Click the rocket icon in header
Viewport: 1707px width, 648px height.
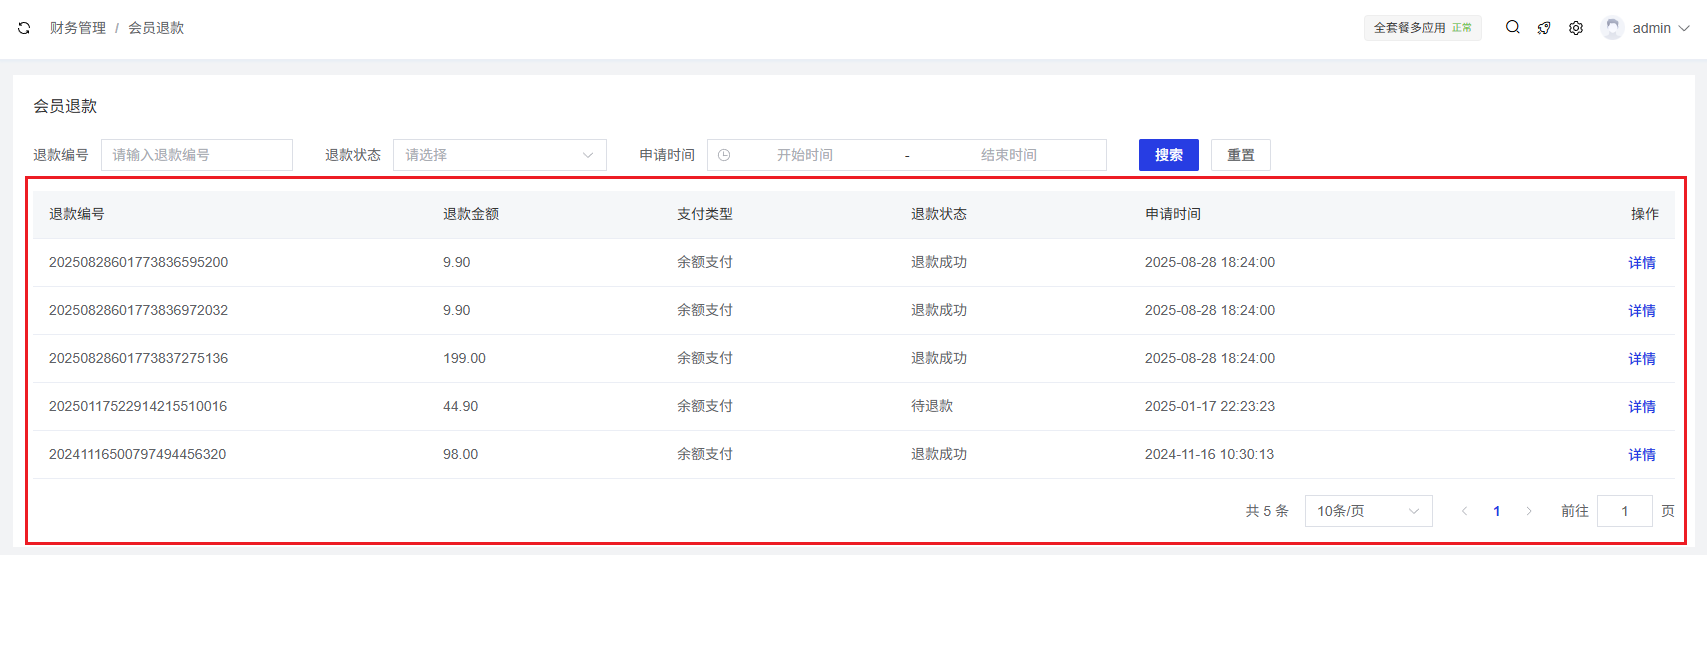[x=1544, y=28]
